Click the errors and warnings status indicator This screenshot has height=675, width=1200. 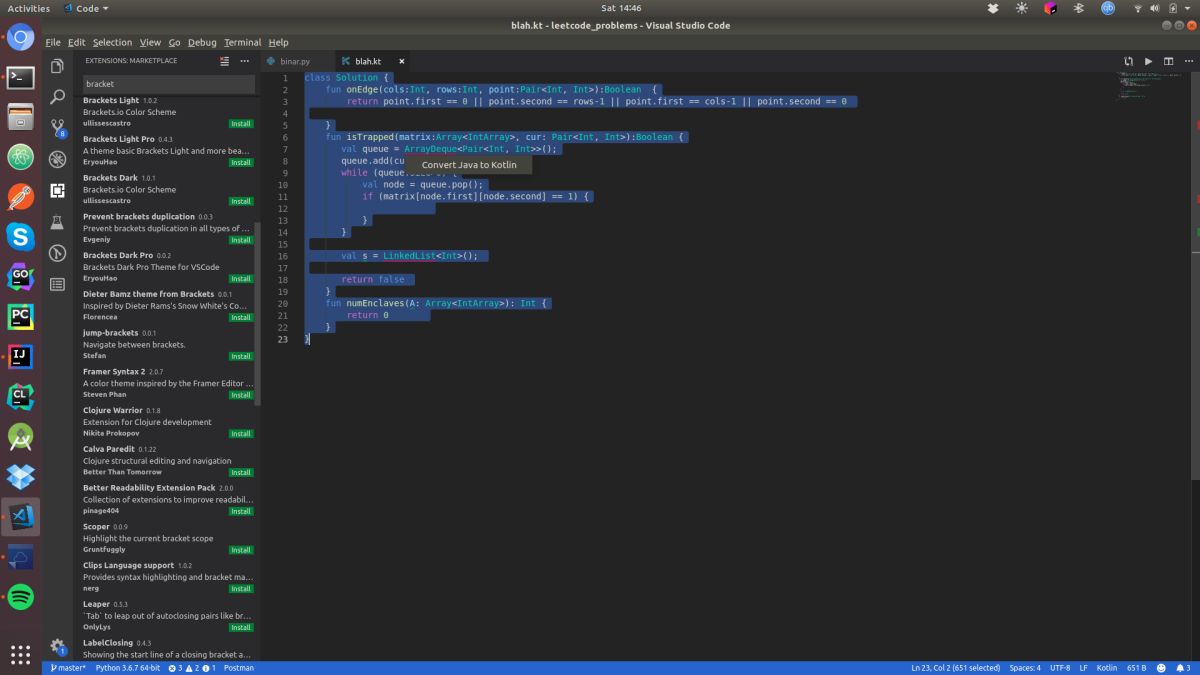(x=191, y=667)
